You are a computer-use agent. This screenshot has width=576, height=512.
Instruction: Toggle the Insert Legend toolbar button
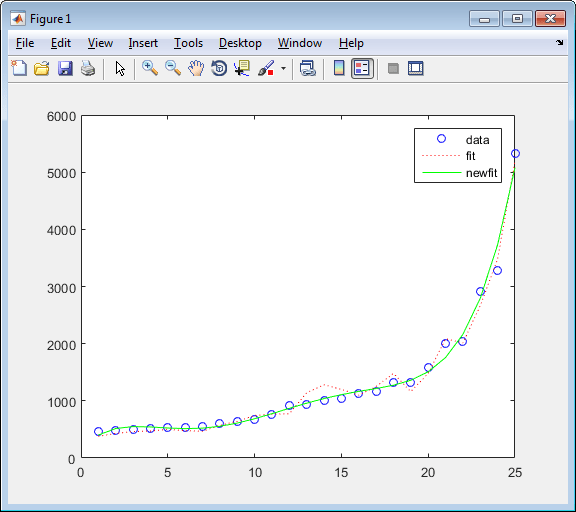click(x=362, y=68)
